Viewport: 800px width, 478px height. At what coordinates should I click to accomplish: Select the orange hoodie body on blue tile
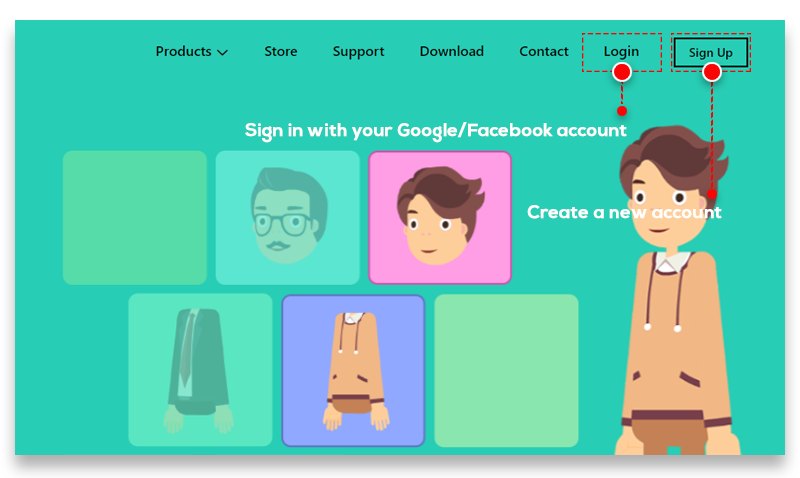click(x=353, y=370)
